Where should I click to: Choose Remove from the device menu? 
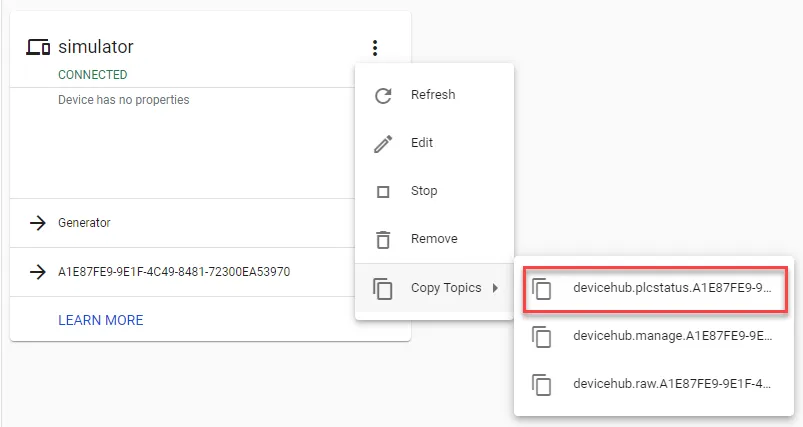(x=434, y=239)
